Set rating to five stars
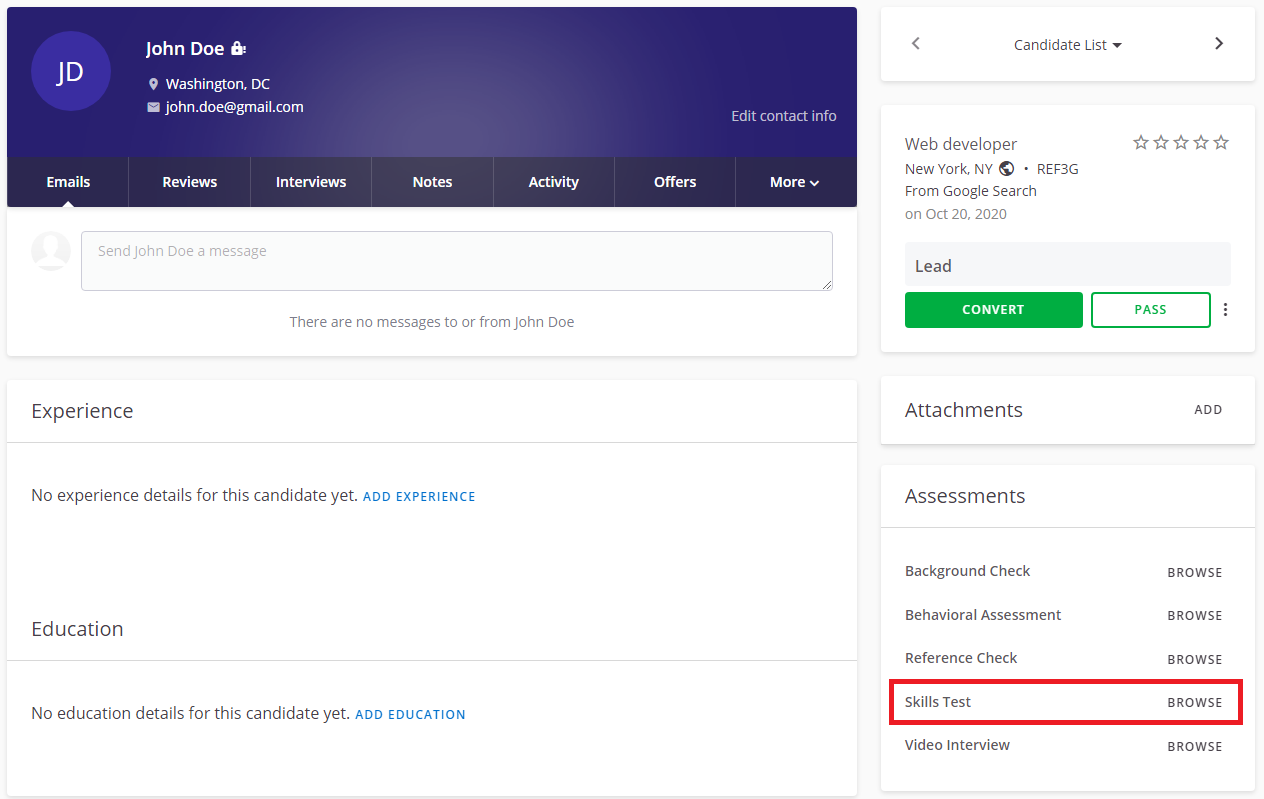Viewport: 1264px width, 799px height. click(1221, 143)
